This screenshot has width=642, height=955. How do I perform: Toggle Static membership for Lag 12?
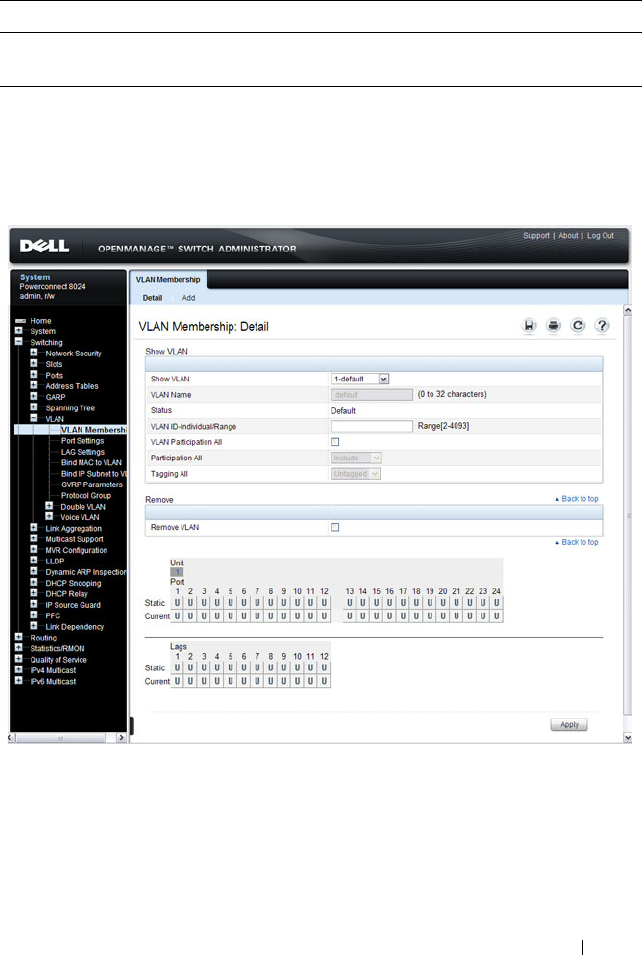click(x=324, y=668)
